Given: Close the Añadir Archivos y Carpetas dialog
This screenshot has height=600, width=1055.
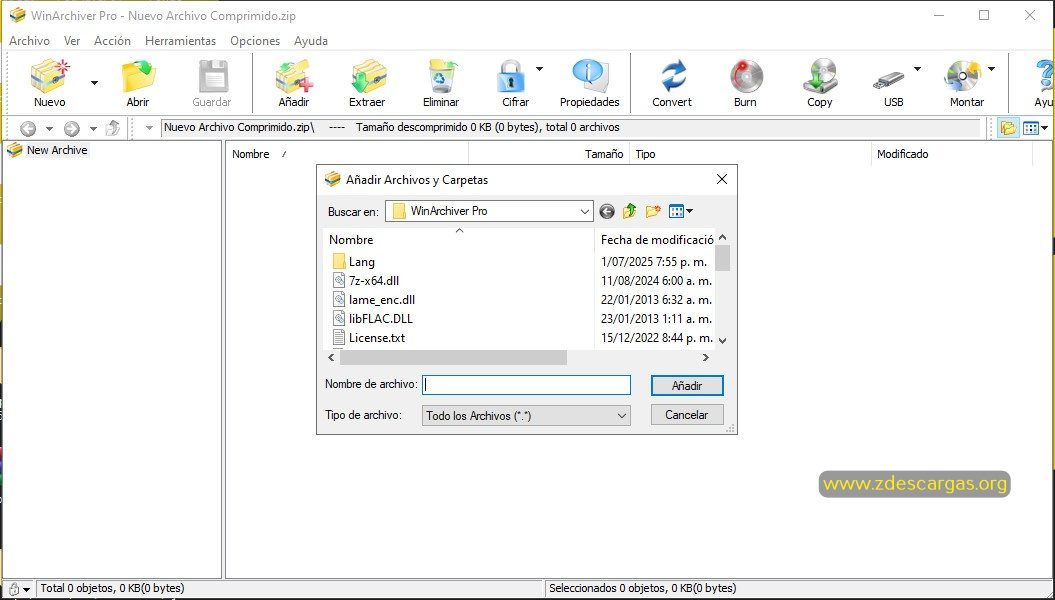Looking at the screenshot, I should click(722, 180).
